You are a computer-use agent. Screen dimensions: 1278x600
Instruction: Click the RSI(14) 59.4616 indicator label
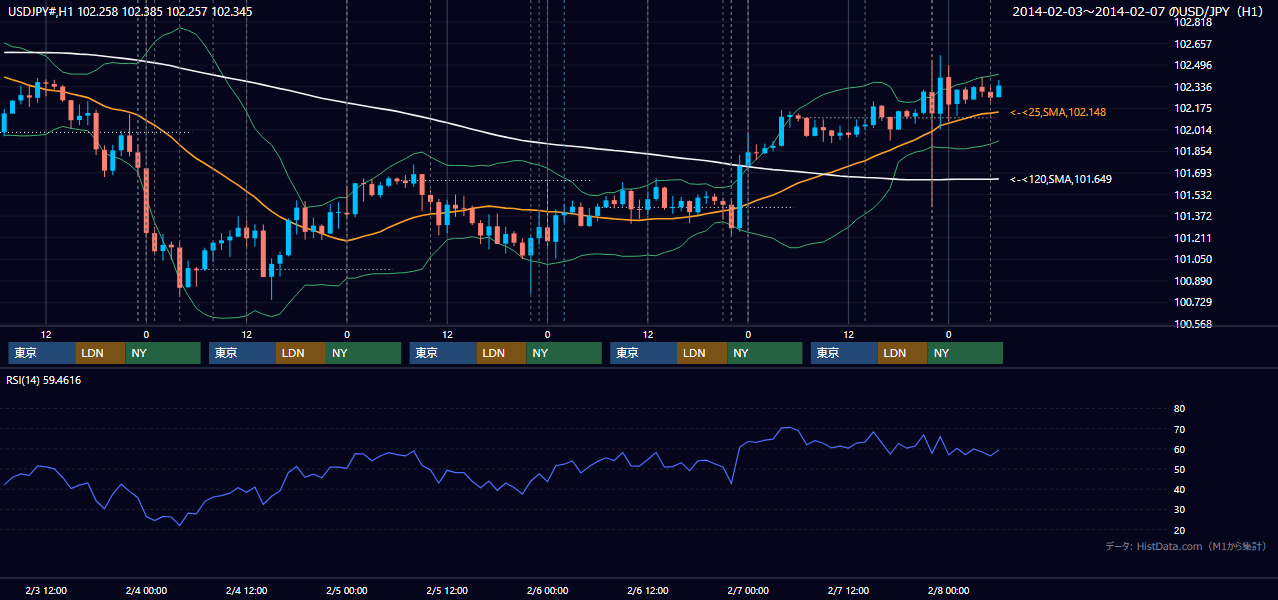pos(44,380)
